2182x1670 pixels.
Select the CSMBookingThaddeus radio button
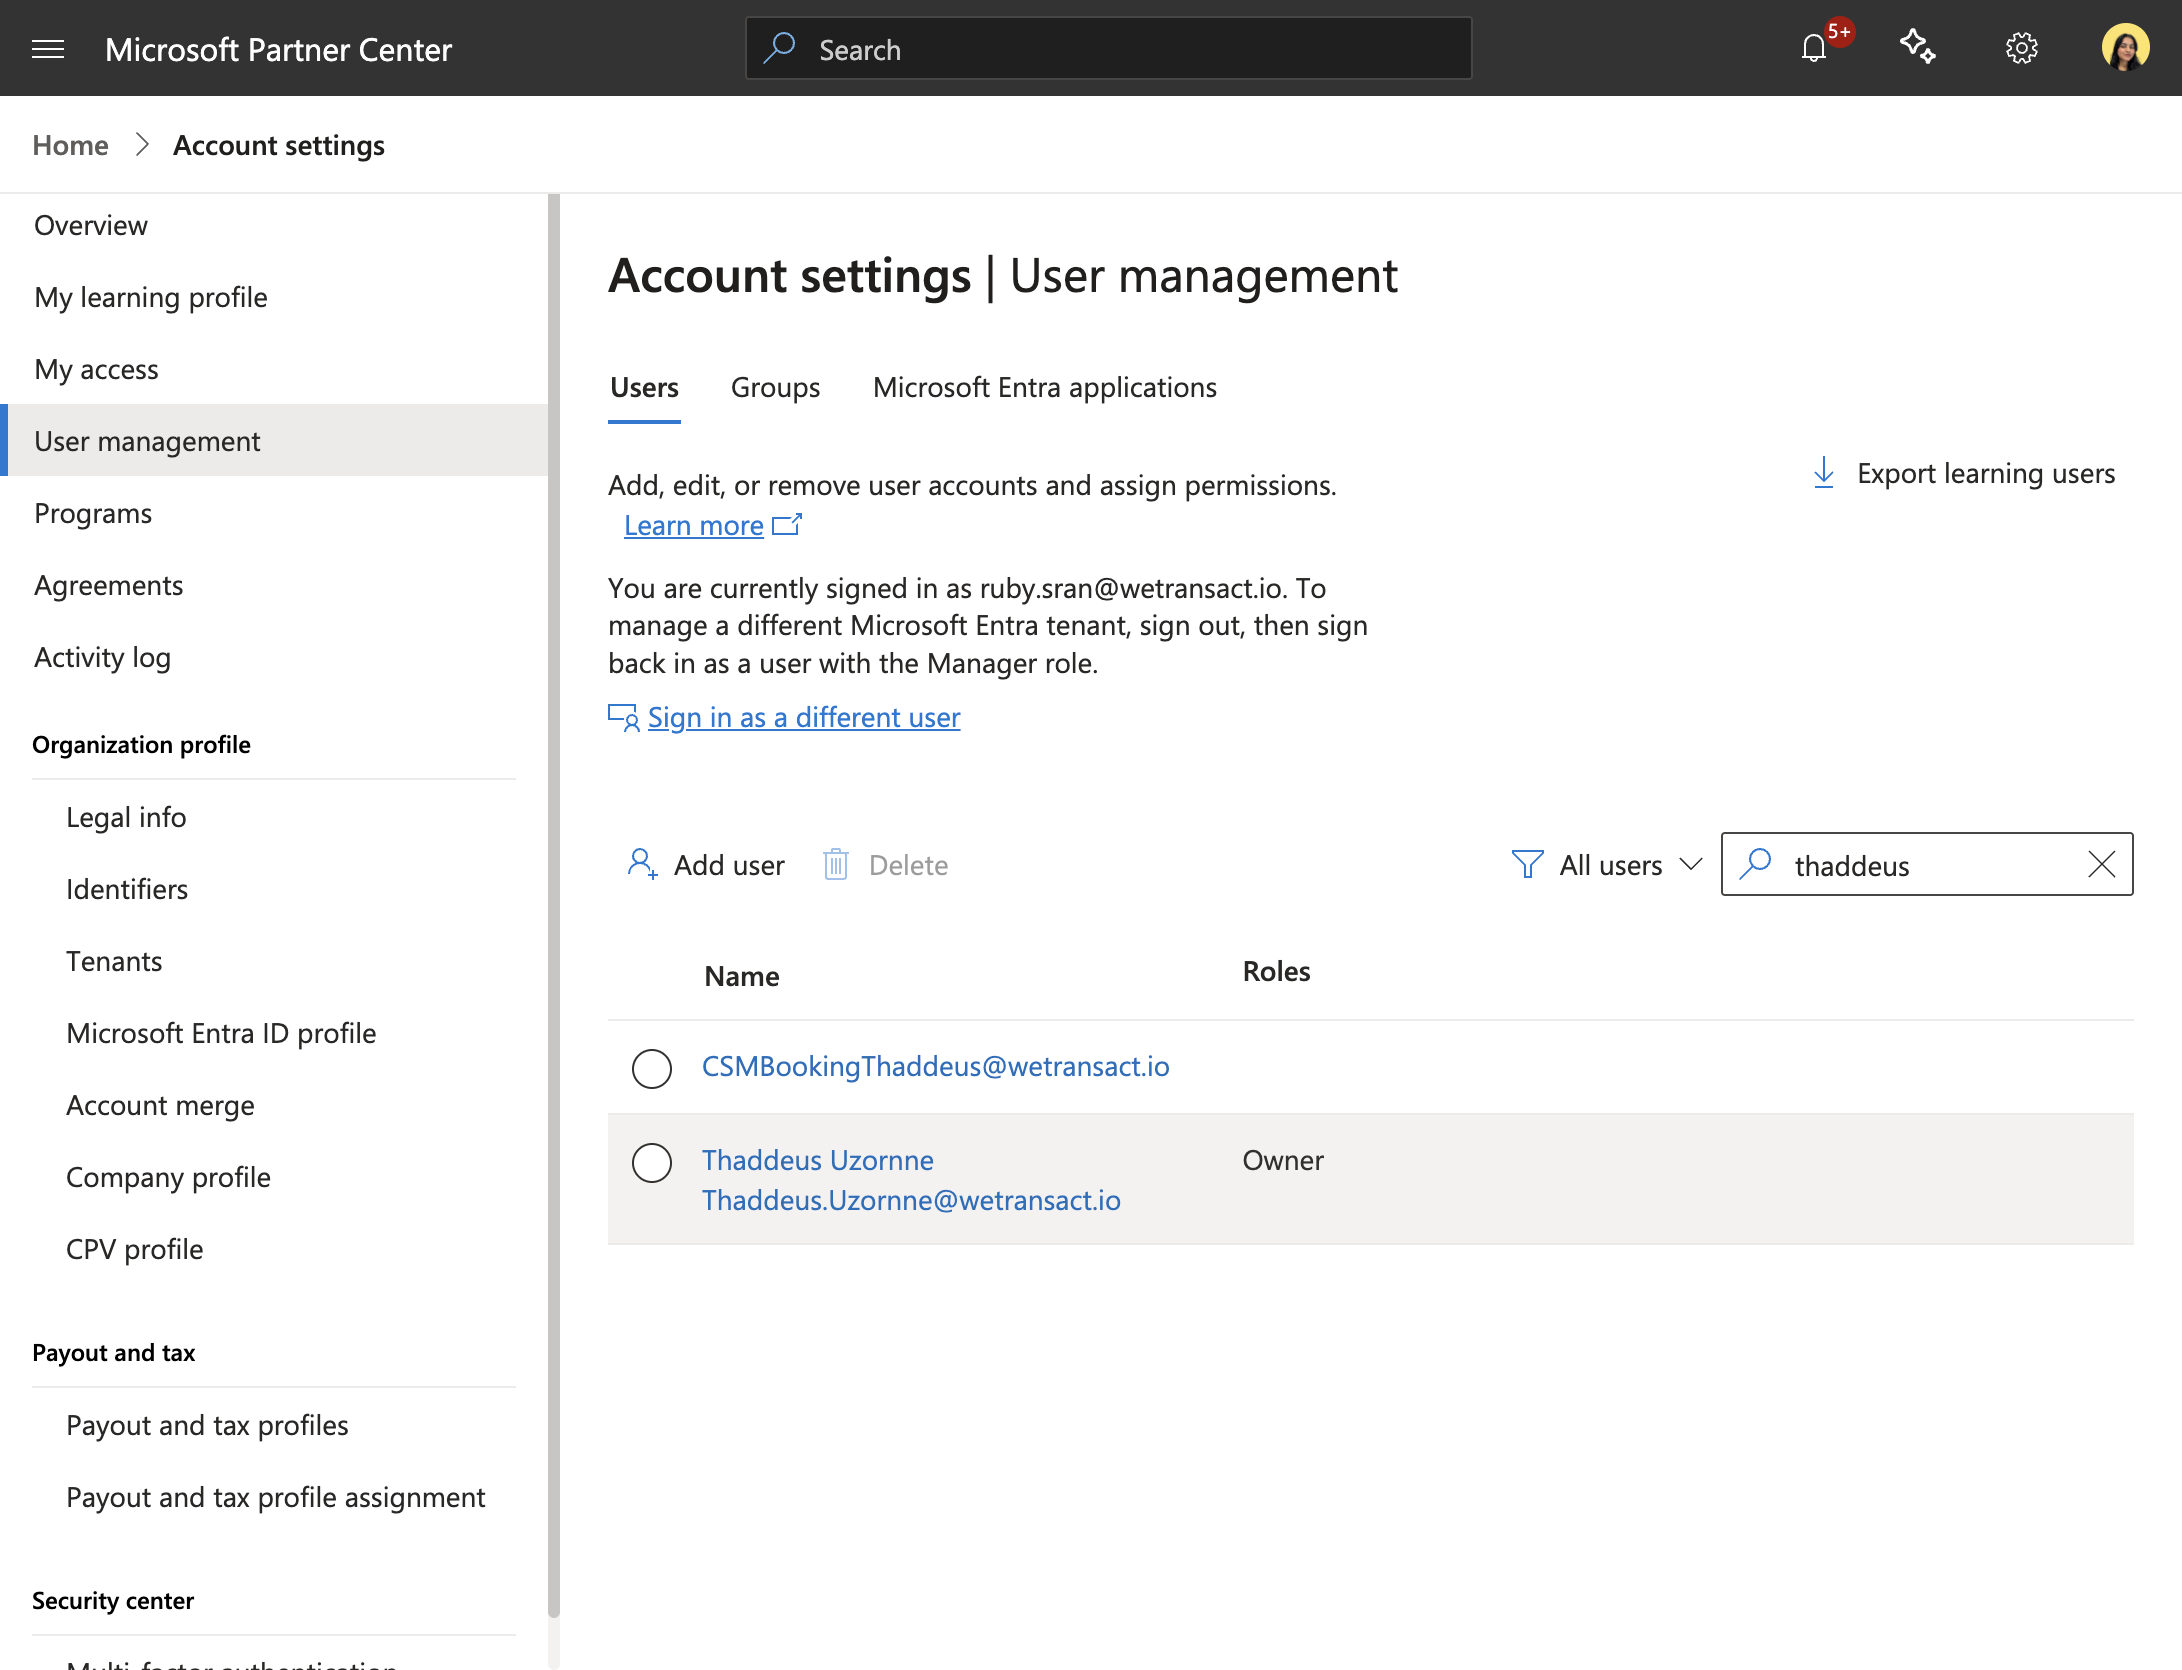(x=652, y=1068)
